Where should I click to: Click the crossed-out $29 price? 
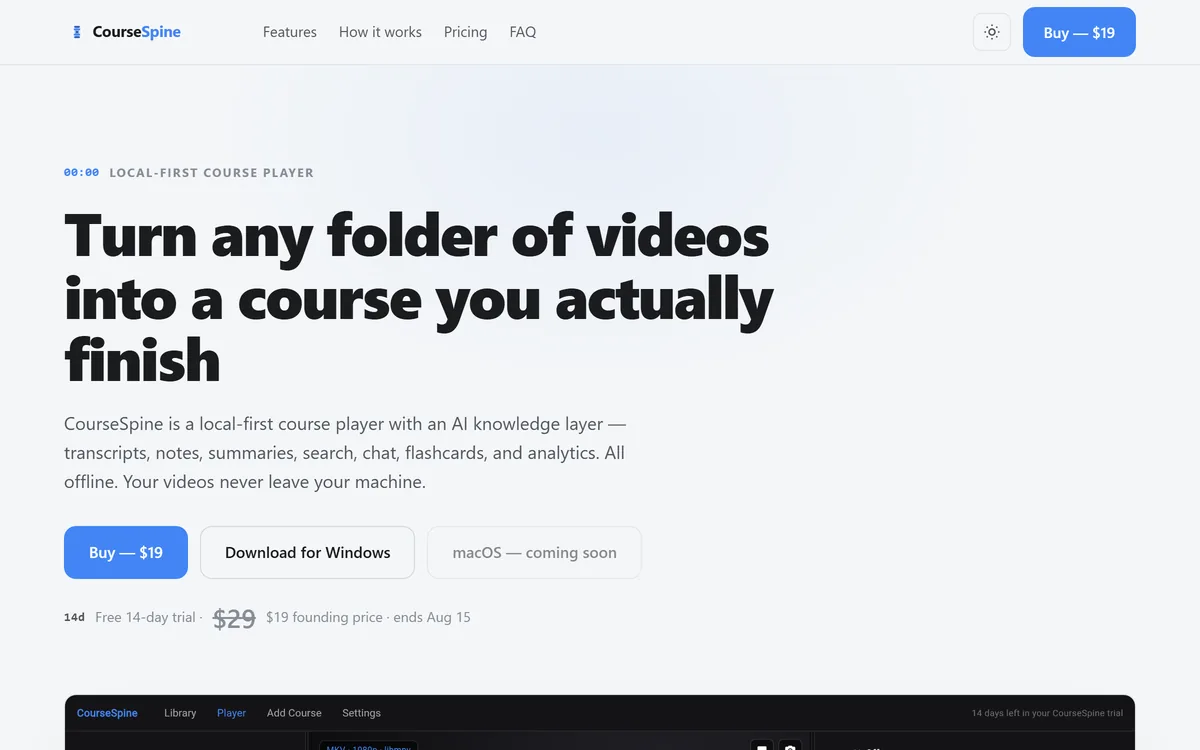(234, 618)
